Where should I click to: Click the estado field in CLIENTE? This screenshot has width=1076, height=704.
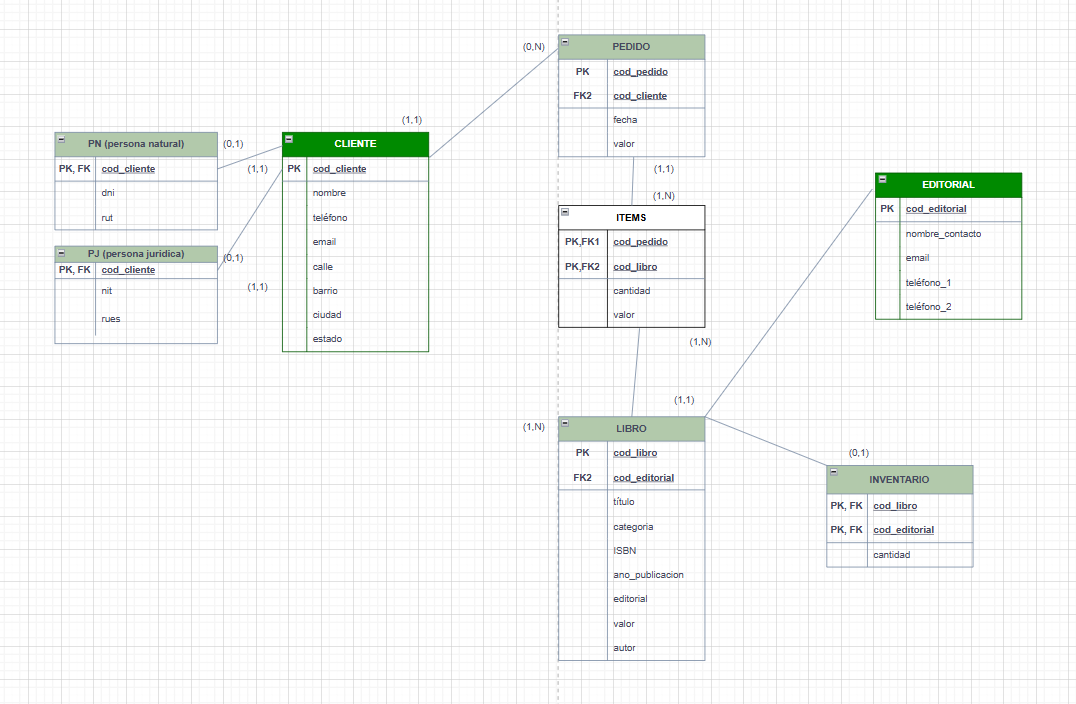pyautogui.click(x=327, y=339)
